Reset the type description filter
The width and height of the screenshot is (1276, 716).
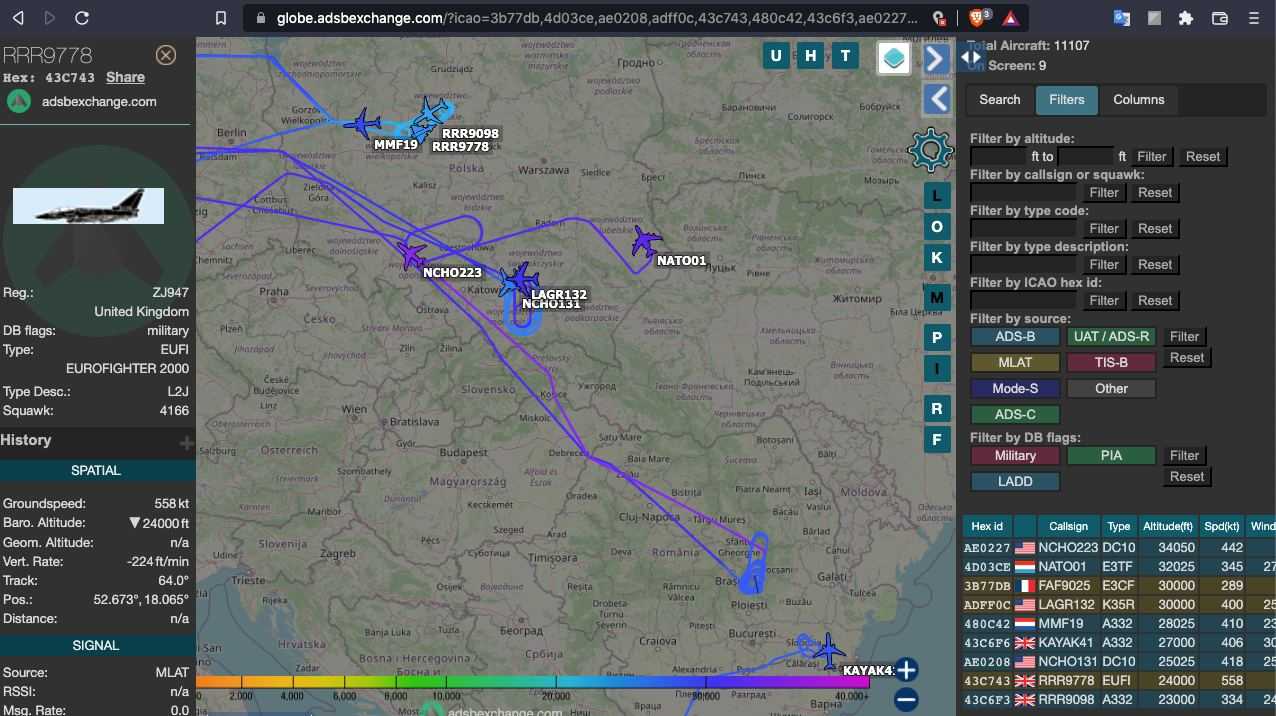point(1155,264)
